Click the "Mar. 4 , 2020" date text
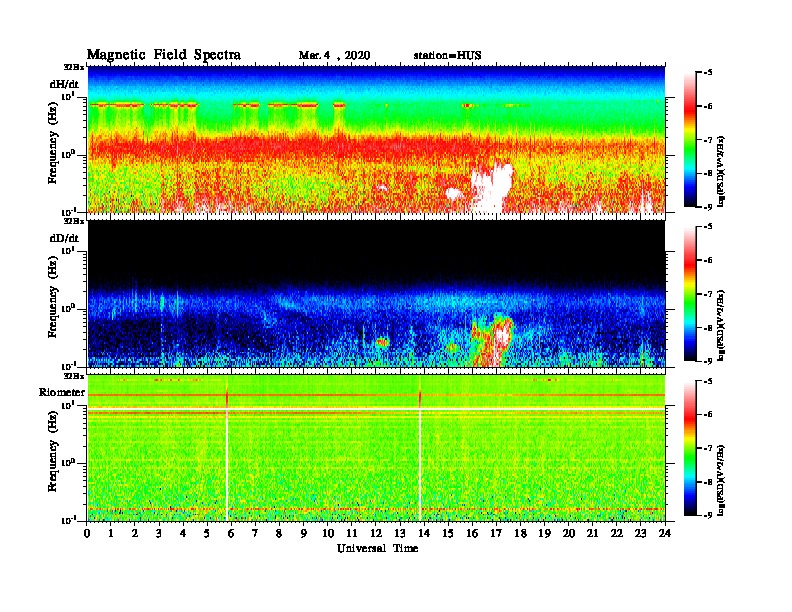The height and width of the screenshot is (612, 792). tap(334, 56)
